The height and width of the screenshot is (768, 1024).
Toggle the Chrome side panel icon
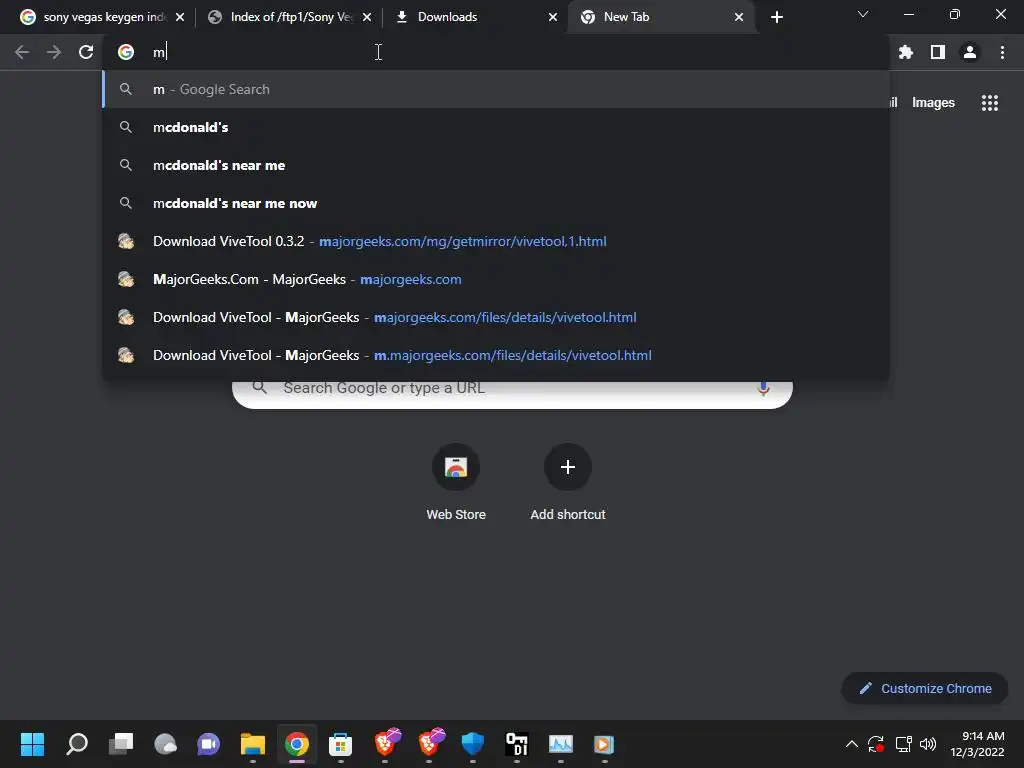coord(938,52)
